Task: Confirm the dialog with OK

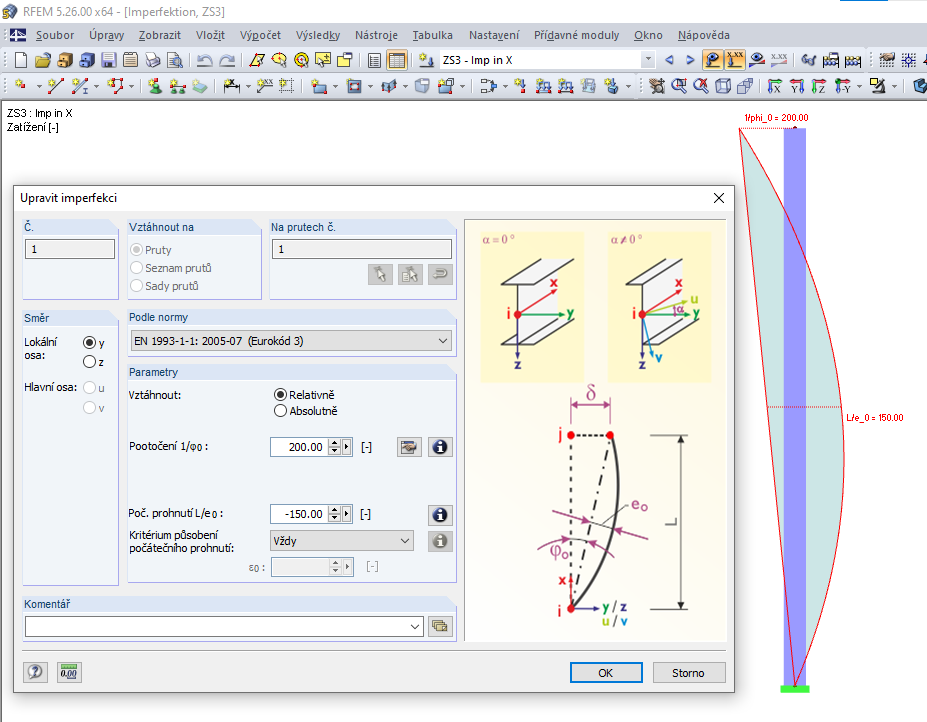Action: (x=606, y=672)
